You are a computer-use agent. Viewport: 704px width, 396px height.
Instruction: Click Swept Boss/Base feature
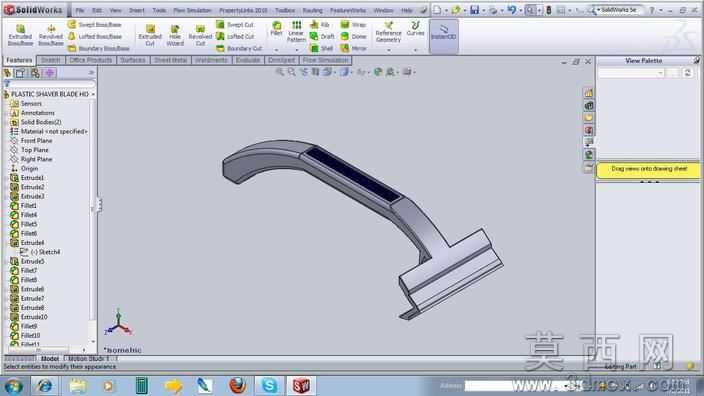(95, 25)
